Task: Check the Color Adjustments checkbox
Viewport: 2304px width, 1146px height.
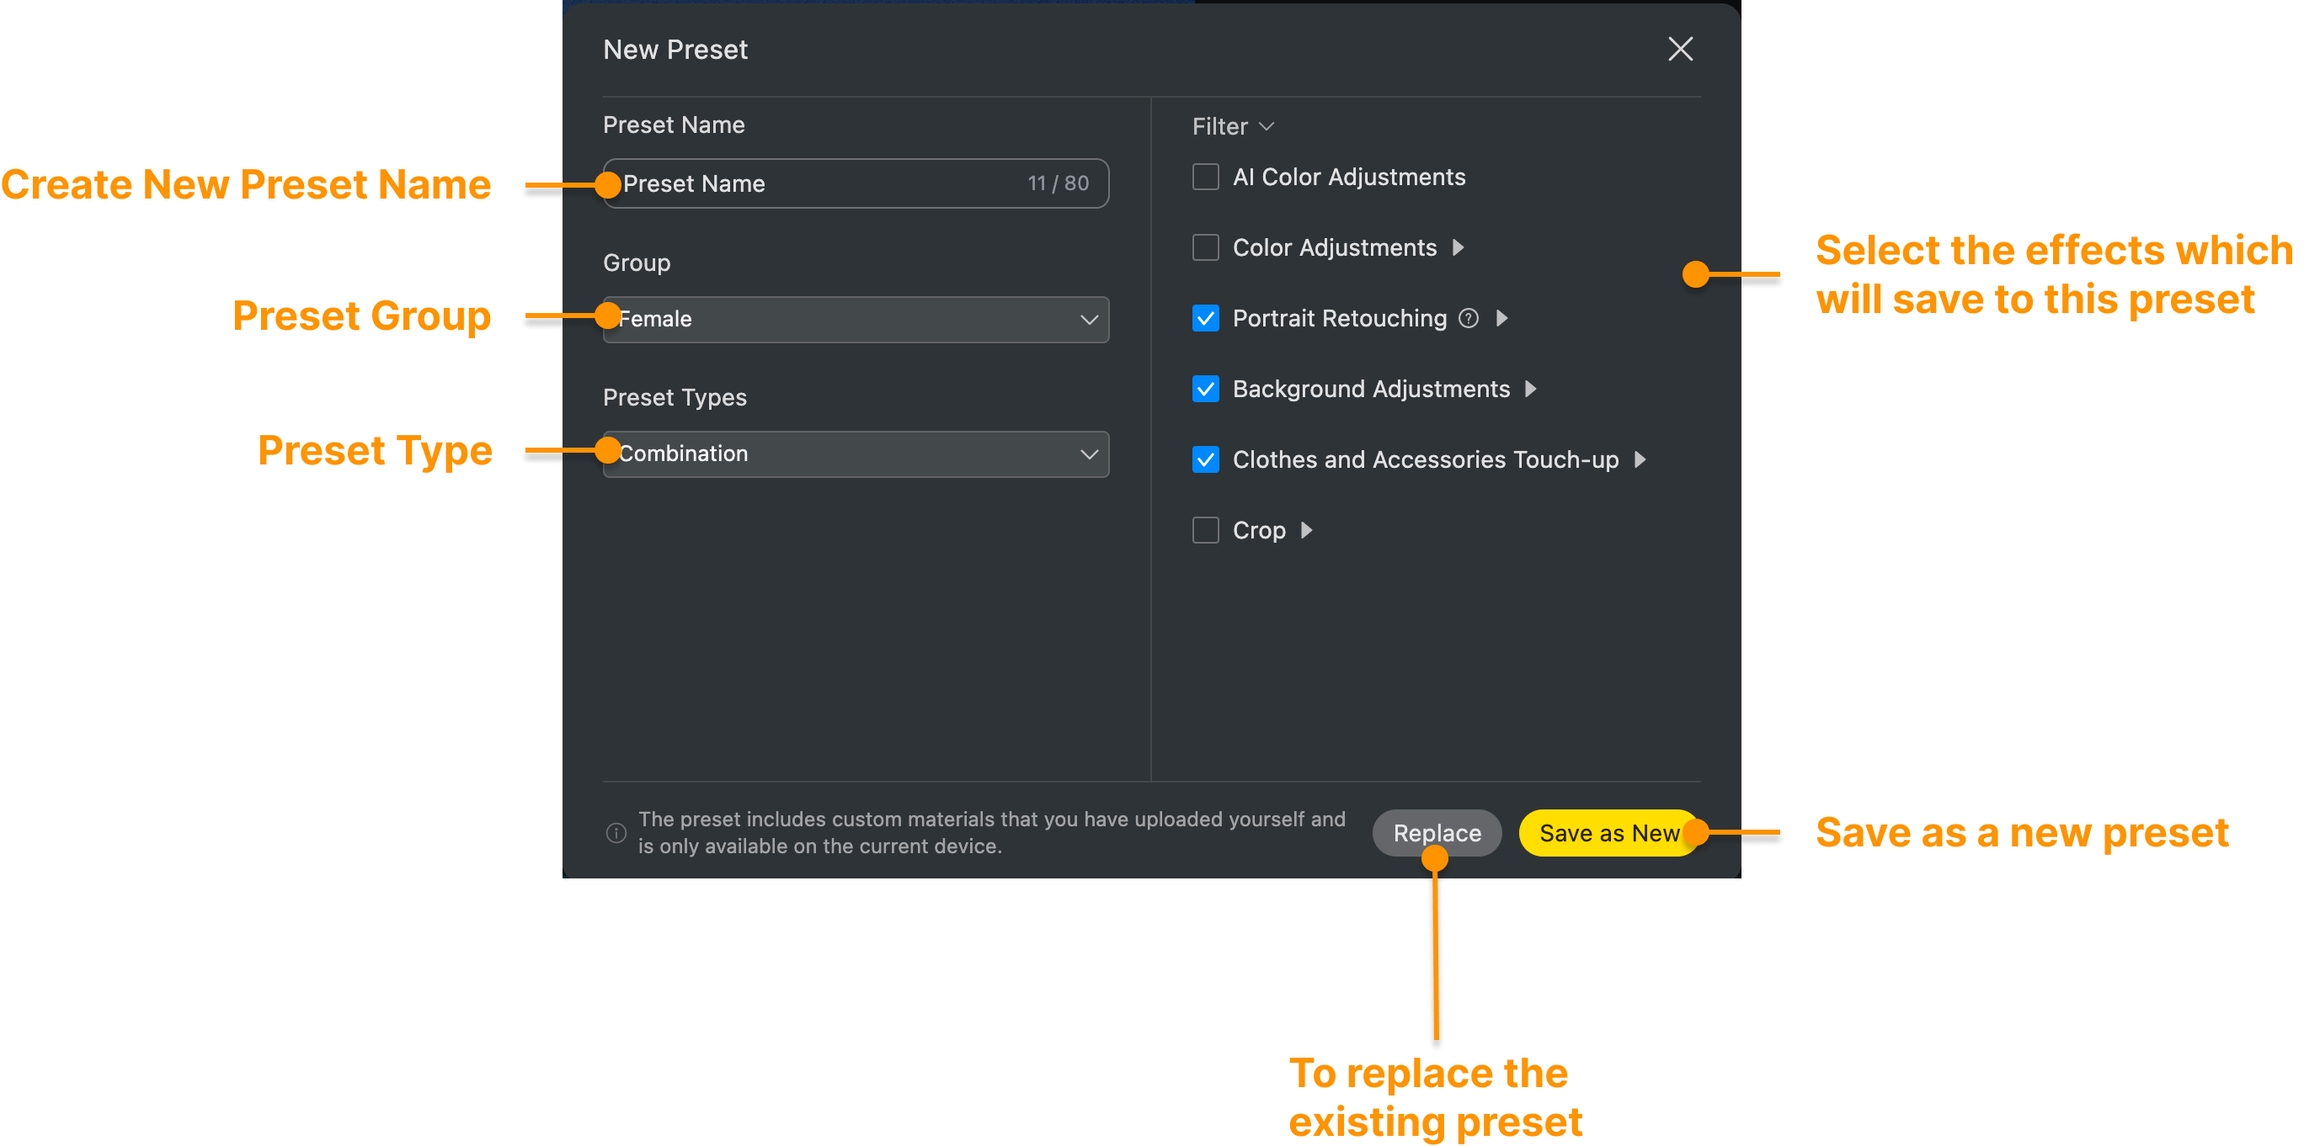Action: [1205, 247]
